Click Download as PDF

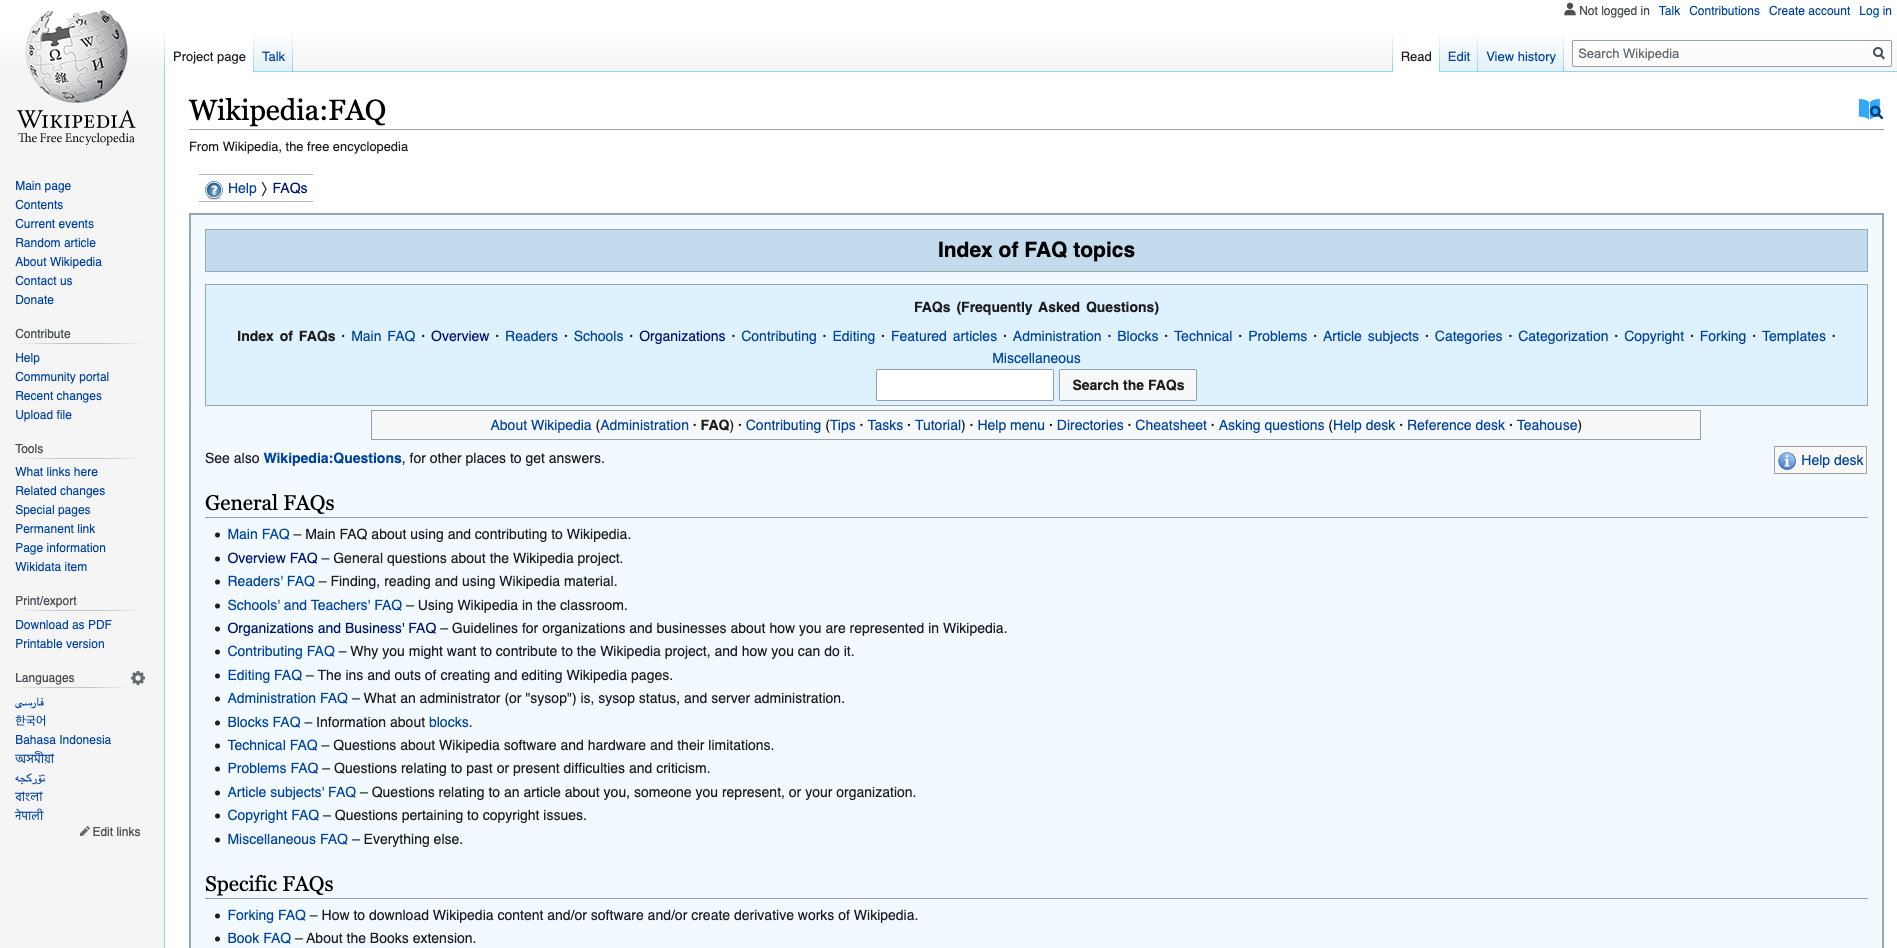[x=63, y=625]
